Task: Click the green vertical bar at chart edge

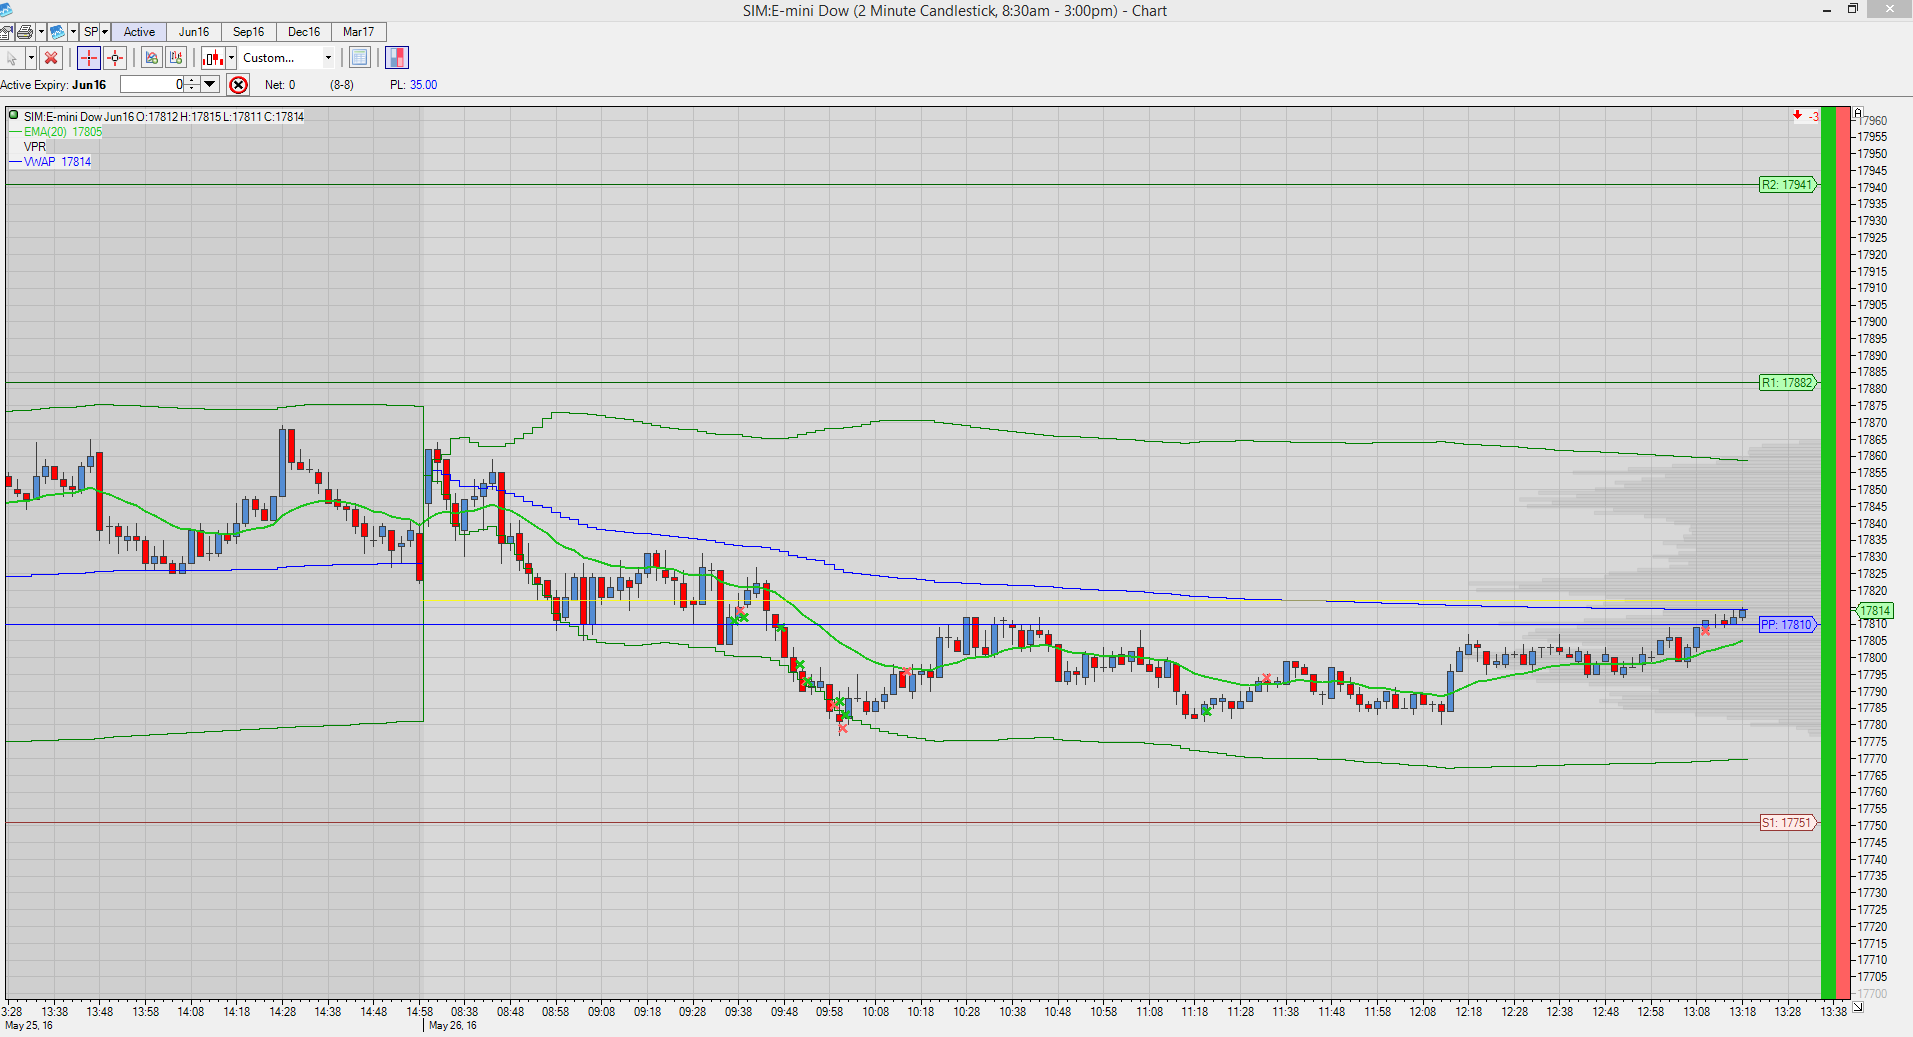Action: [1828, 553]
